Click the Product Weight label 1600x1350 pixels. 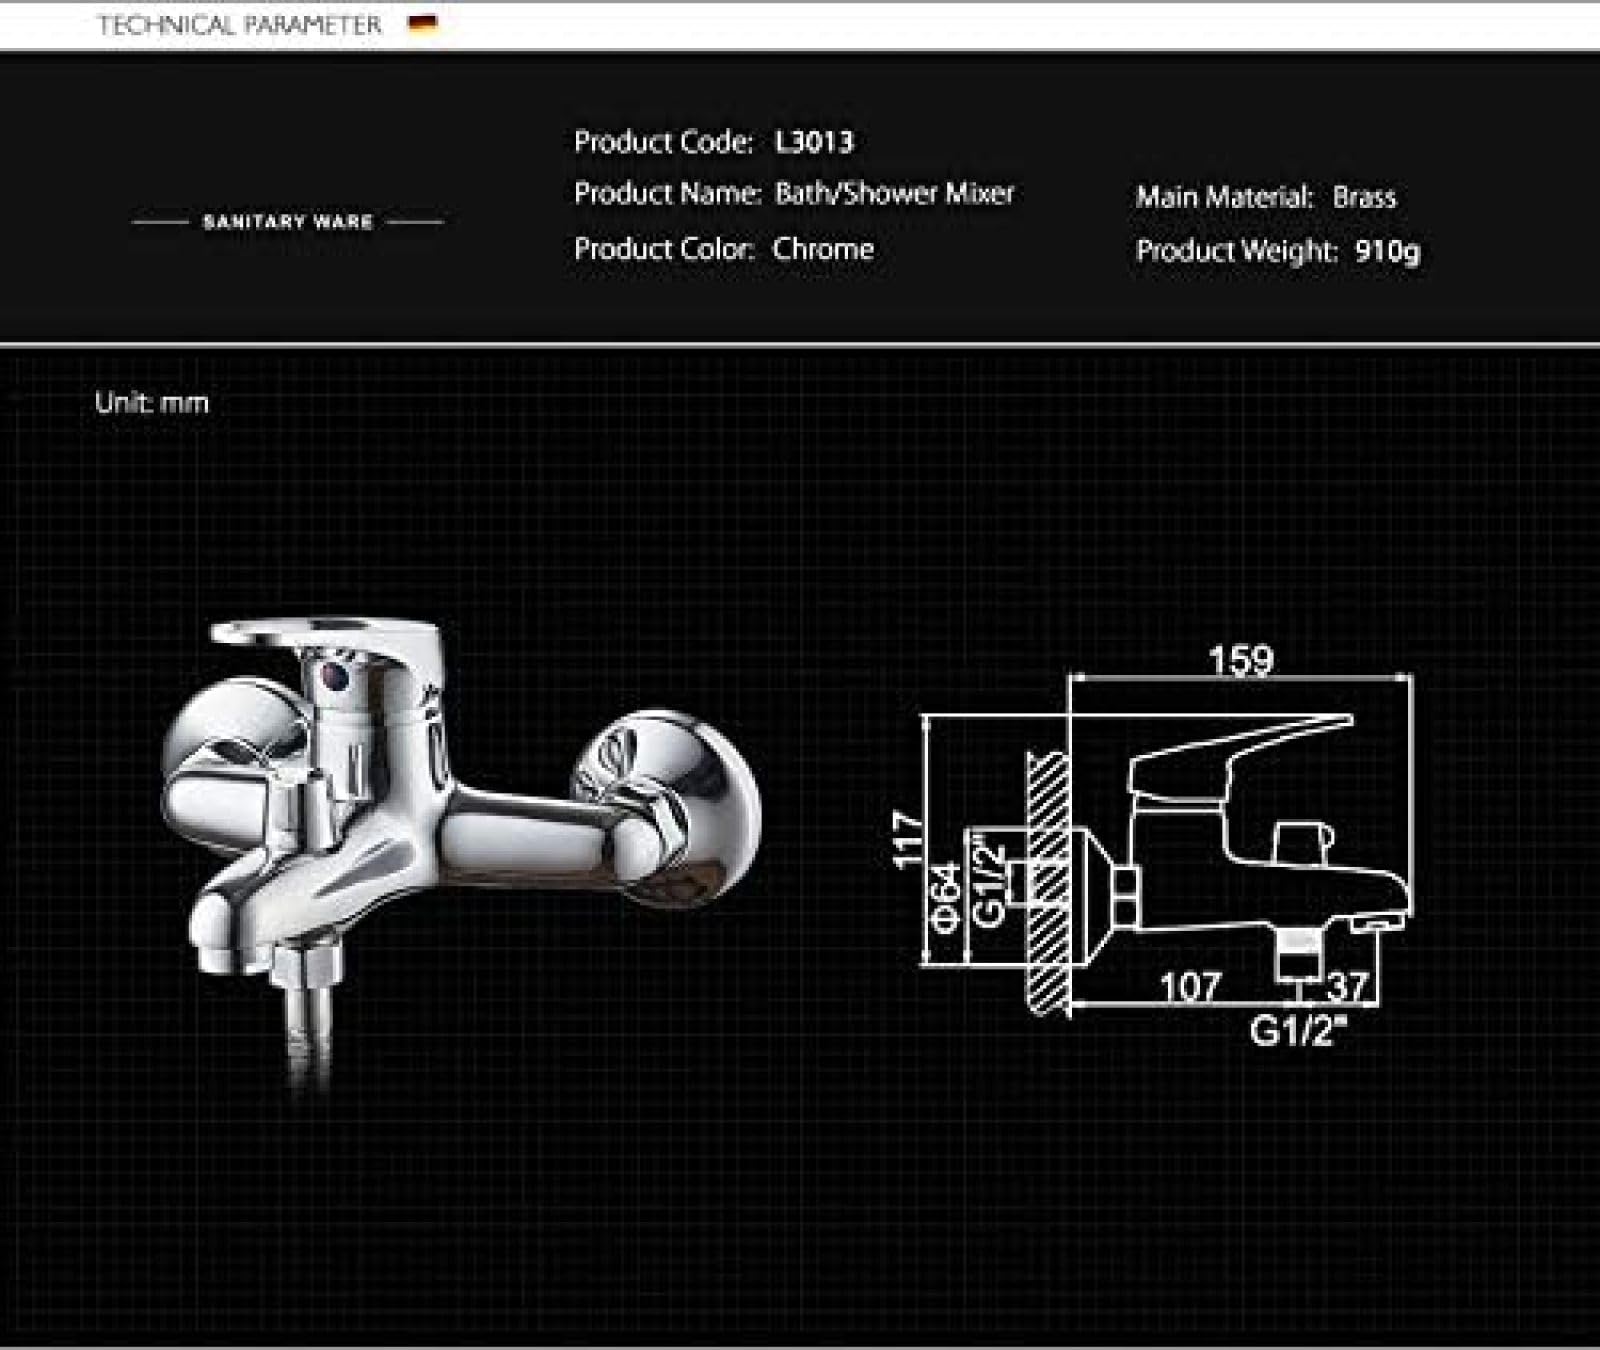point(1236,250)
